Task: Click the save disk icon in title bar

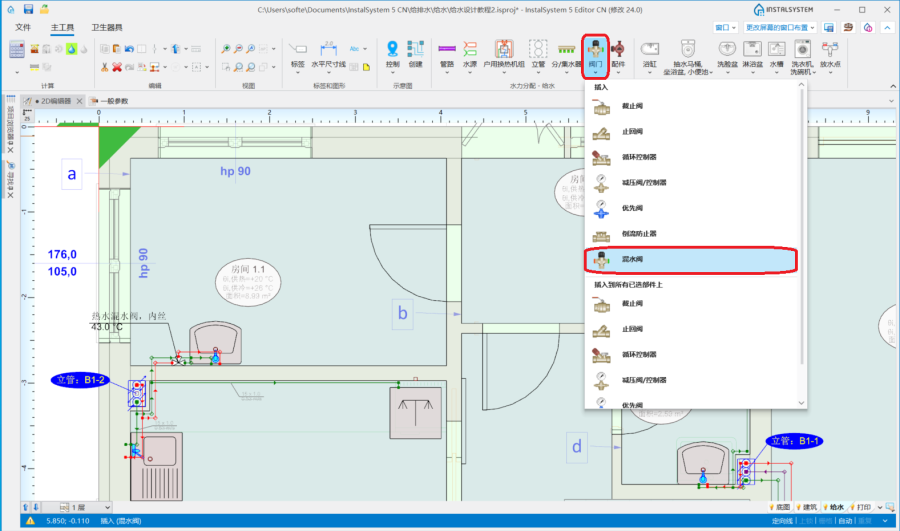Action: (x=28, y=9)
